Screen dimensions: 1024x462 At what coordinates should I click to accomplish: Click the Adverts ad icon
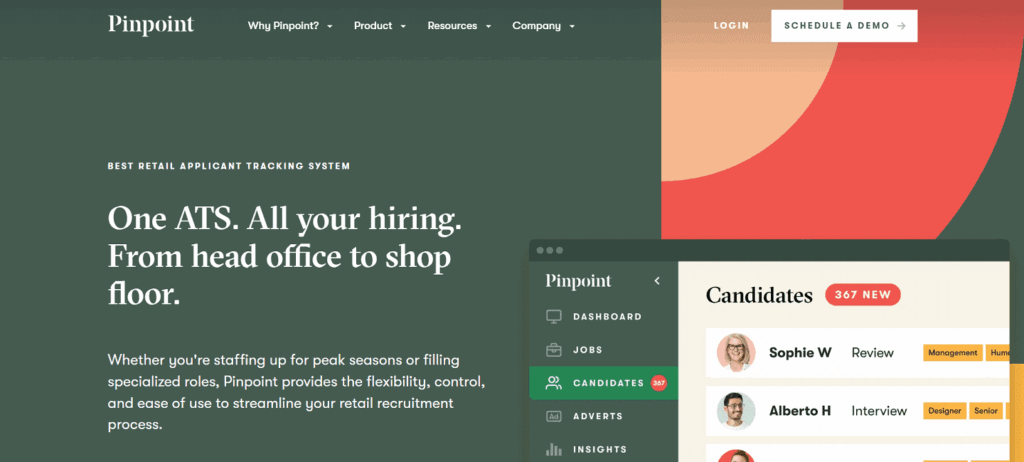553,416
